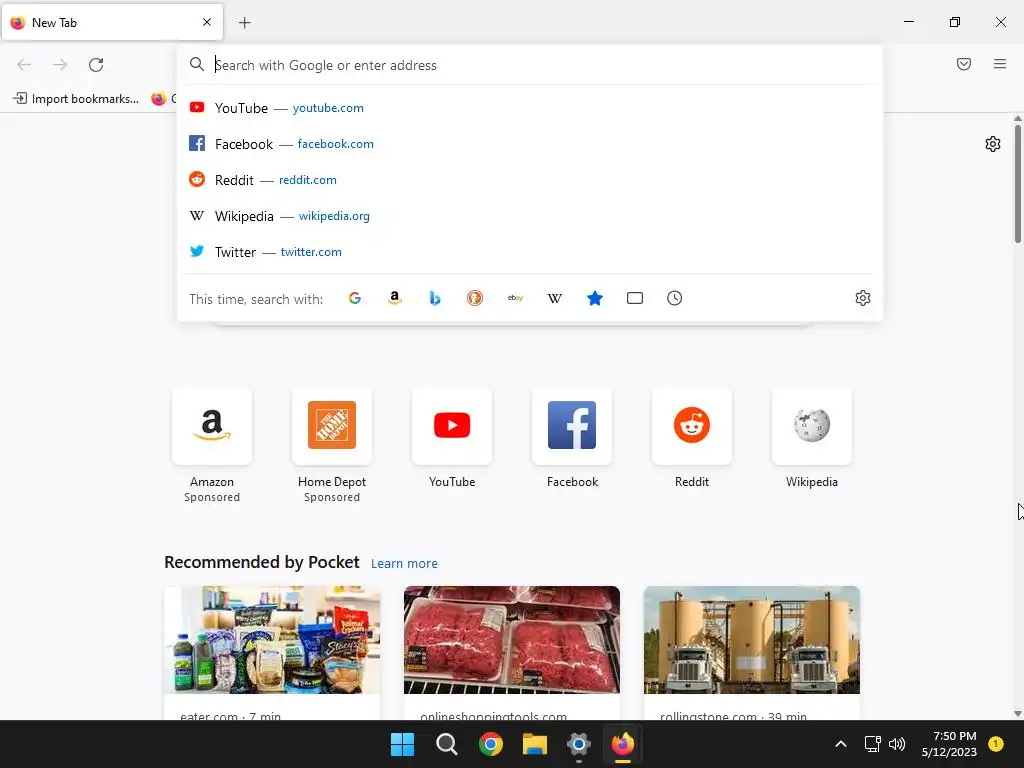The width and height of the screenshot is (1024, 768).
Task: Click the page vertical scrollbar thumb
Action: (x=1017, y=184)
